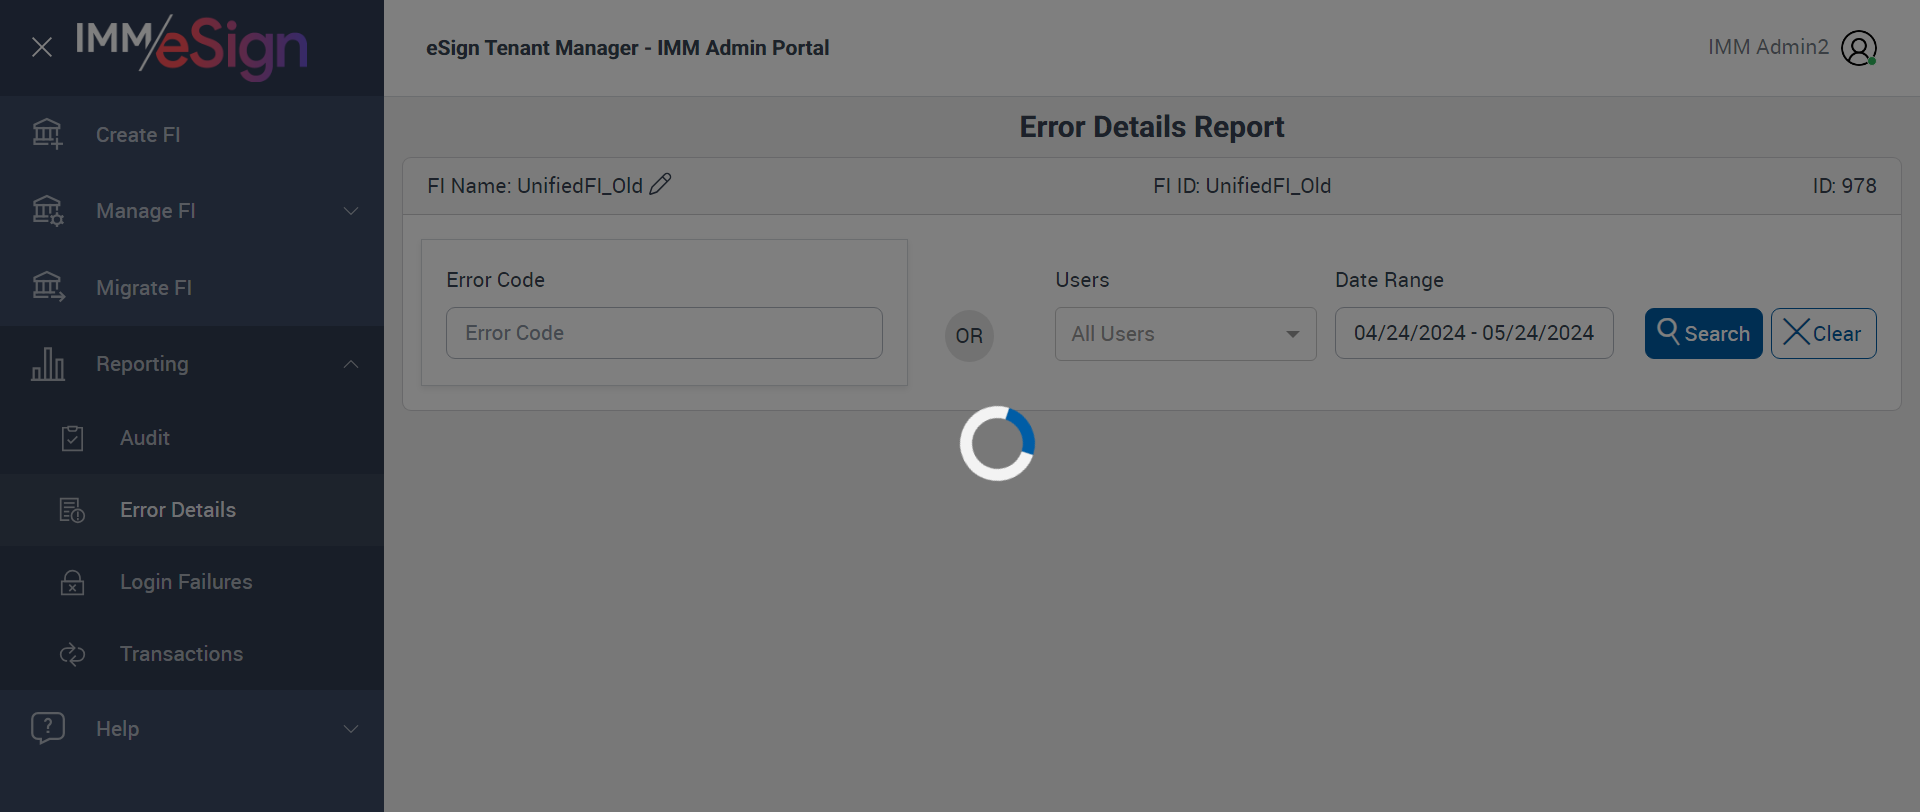Collapse the Reporting section chevron
The image size is (1920, 812).
[351, 364]
